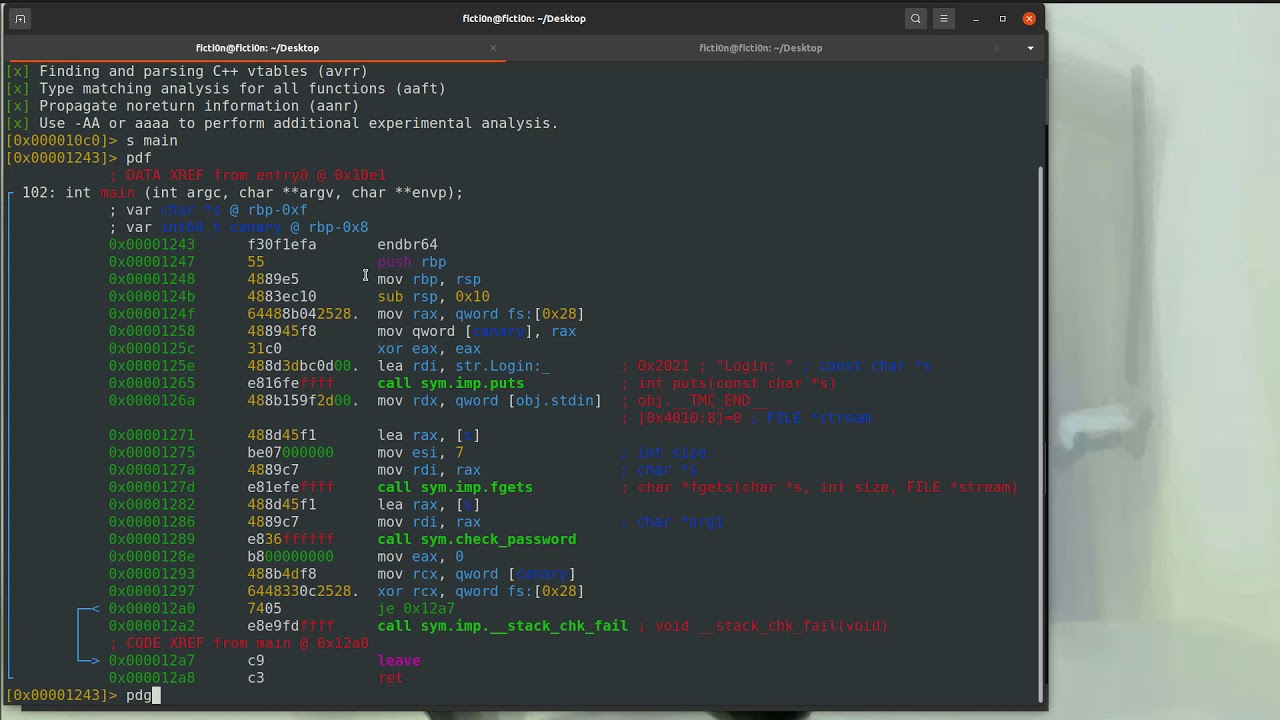Viewport: 1280px width, 720px height.
Task: Click the '[0x00001243]> pdf' command line
Action: [x=79, y=158]
